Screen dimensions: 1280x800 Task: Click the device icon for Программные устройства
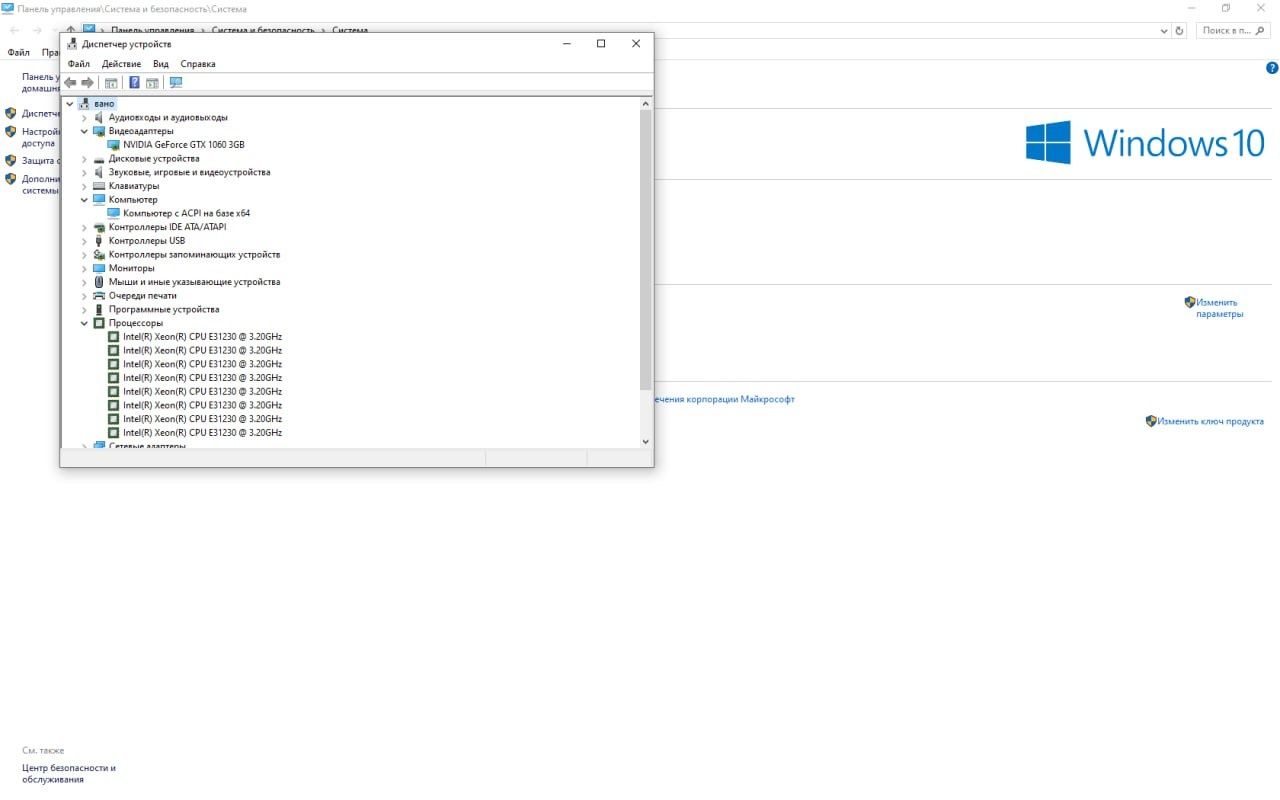[99, 310]
